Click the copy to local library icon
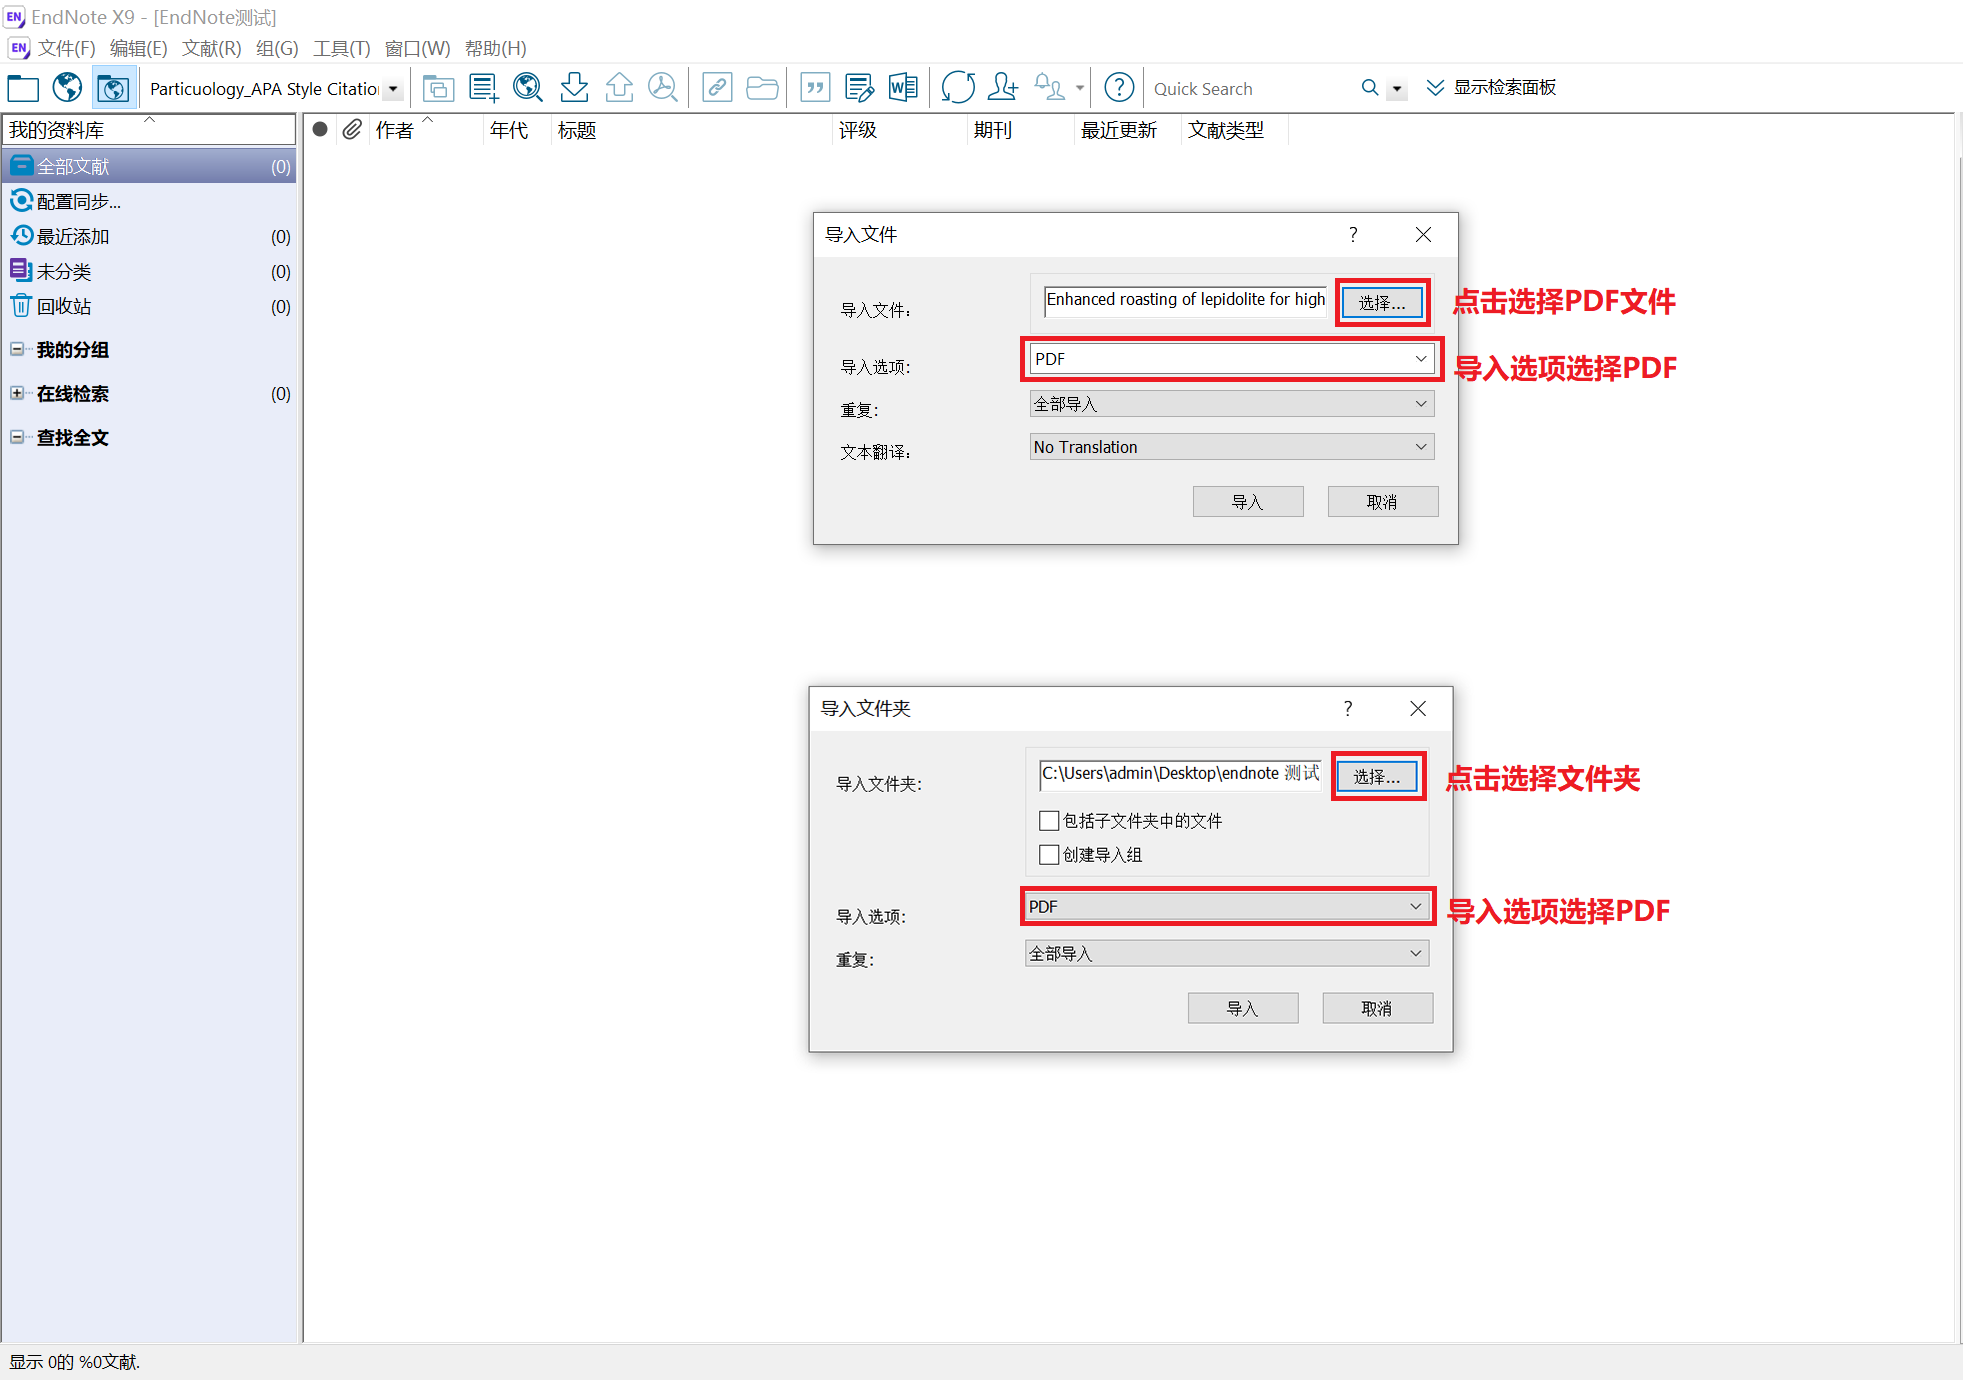This screenshot has height=1380, width=1963. tap(438, 88)
